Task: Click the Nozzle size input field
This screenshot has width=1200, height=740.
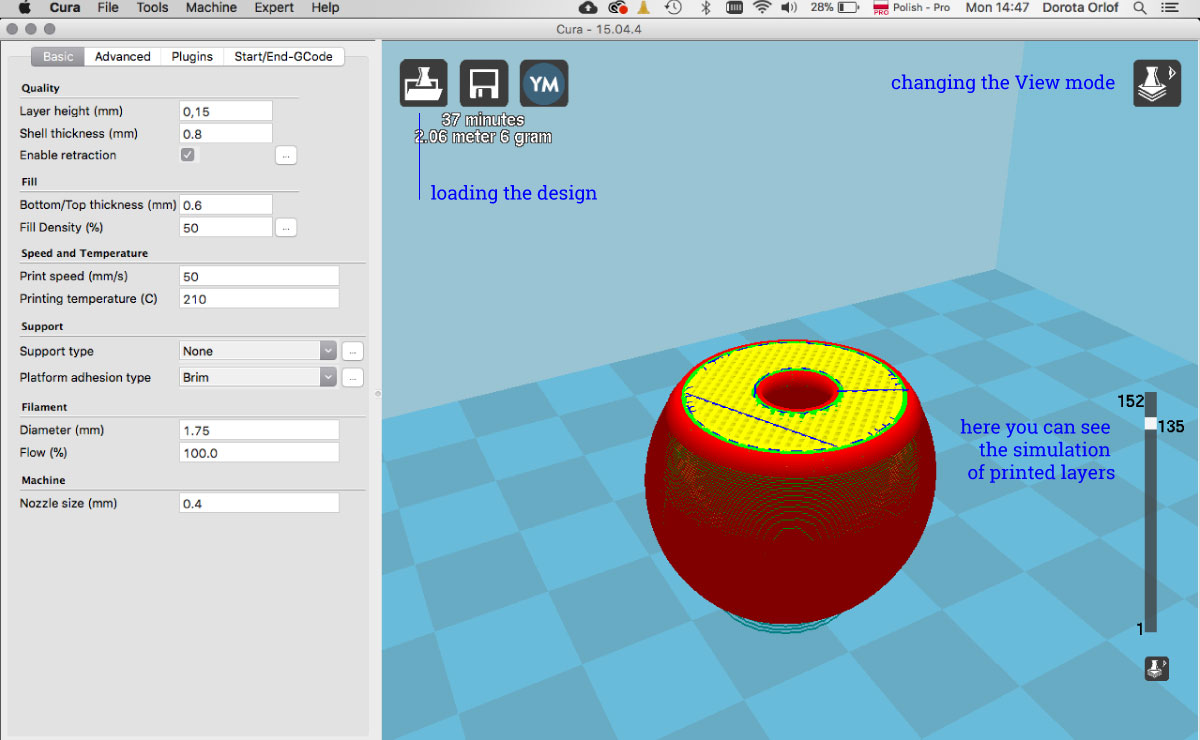Action: [x=259, y=503]
